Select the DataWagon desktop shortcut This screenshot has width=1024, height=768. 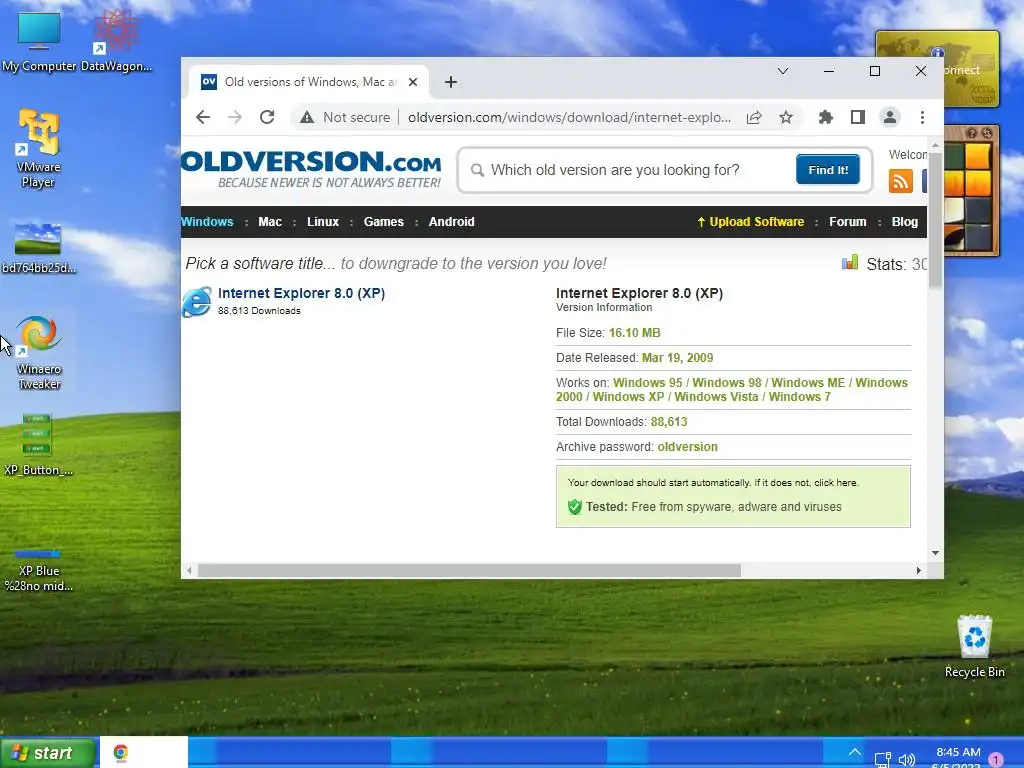pos(116,42)
